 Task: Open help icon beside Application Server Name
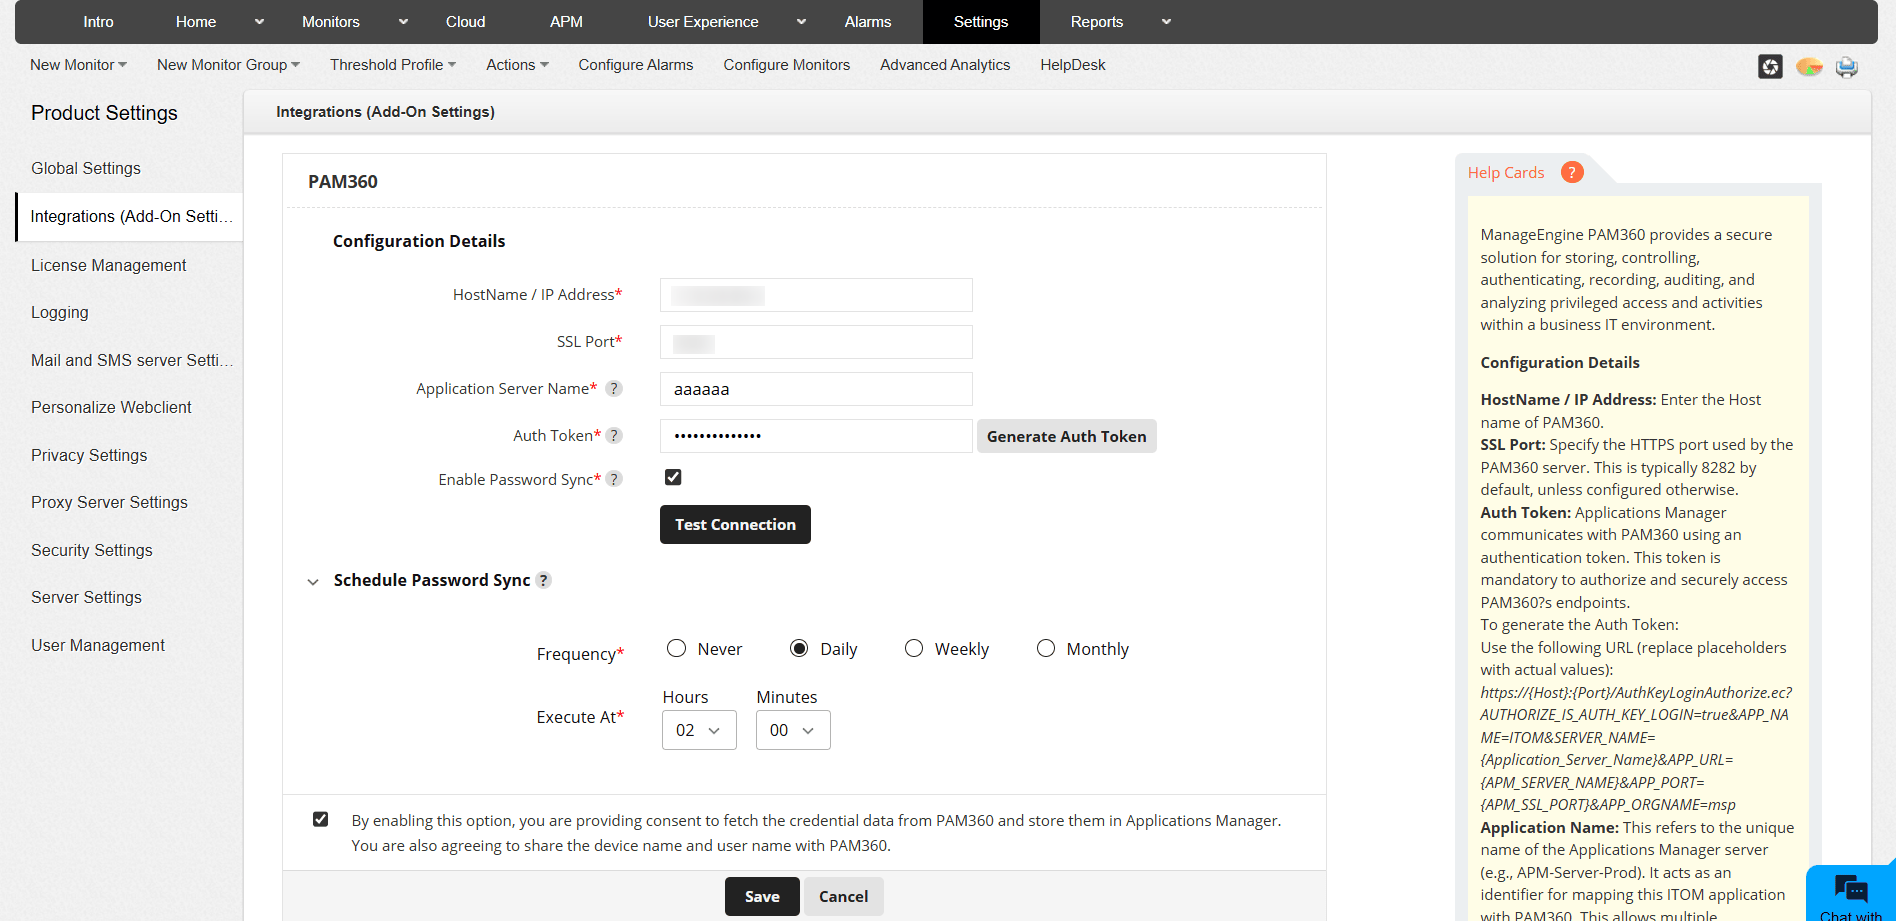614,388
